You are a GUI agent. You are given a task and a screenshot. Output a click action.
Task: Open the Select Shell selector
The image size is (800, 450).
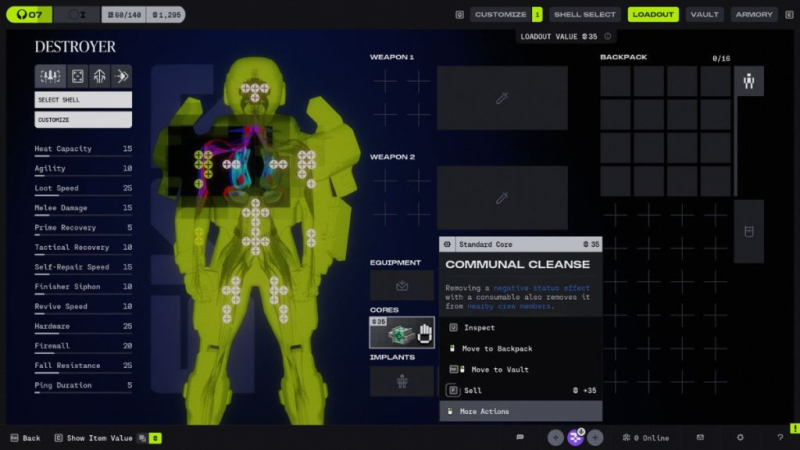(83, 100)
